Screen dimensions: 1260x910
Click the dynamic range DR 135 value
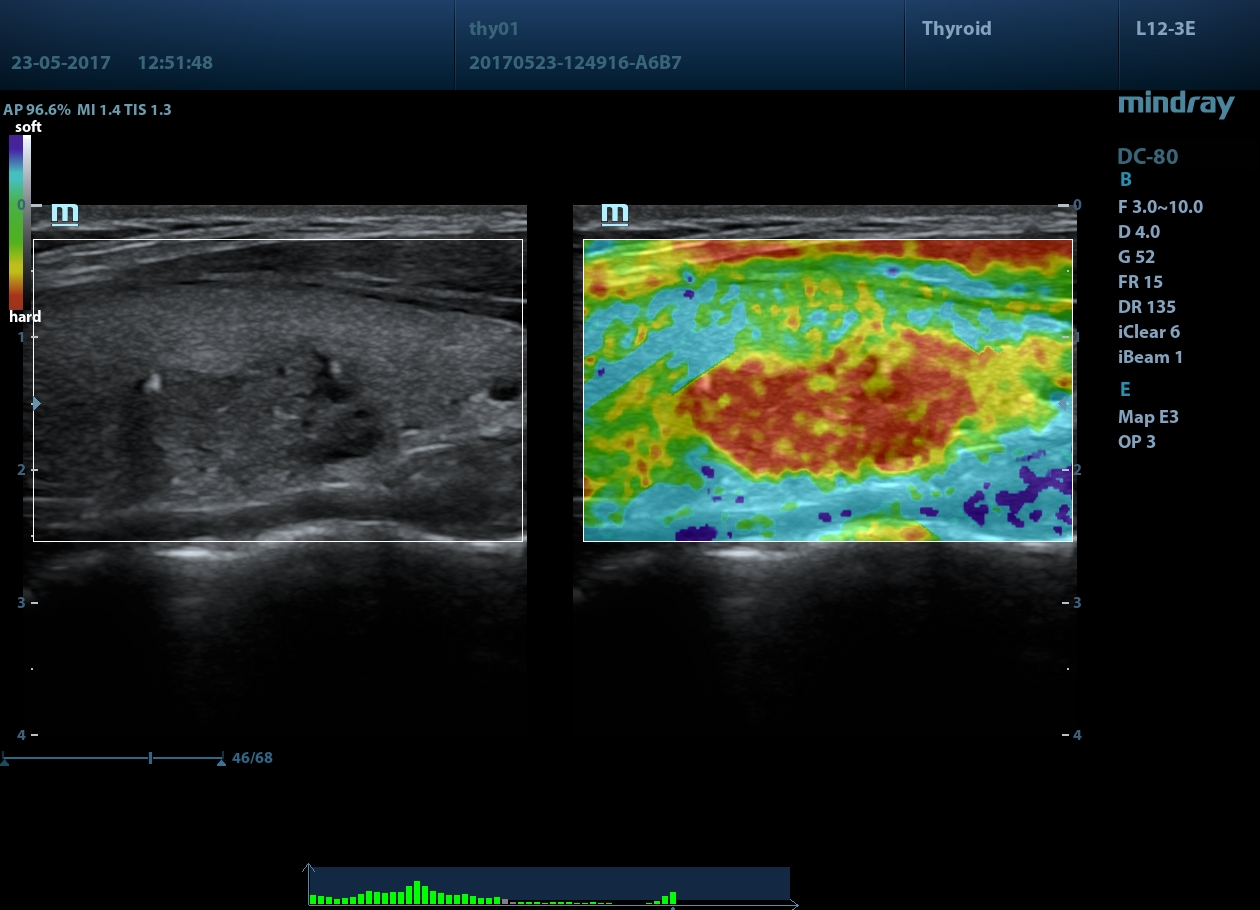[x=1147, y=307]
